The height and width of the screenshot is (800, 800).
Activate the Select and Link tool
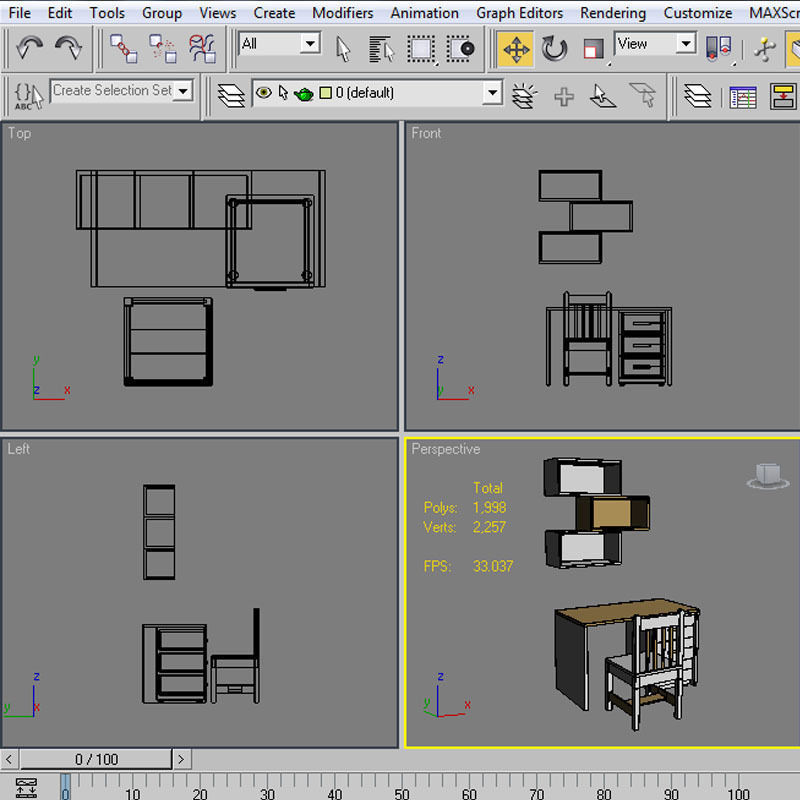click(124, 48)
